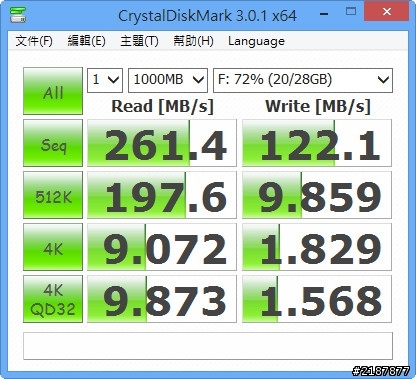Screen dimensions: 416x379
Task: Expand the 1000MB test size dropdown
Action: pos(168,80)
